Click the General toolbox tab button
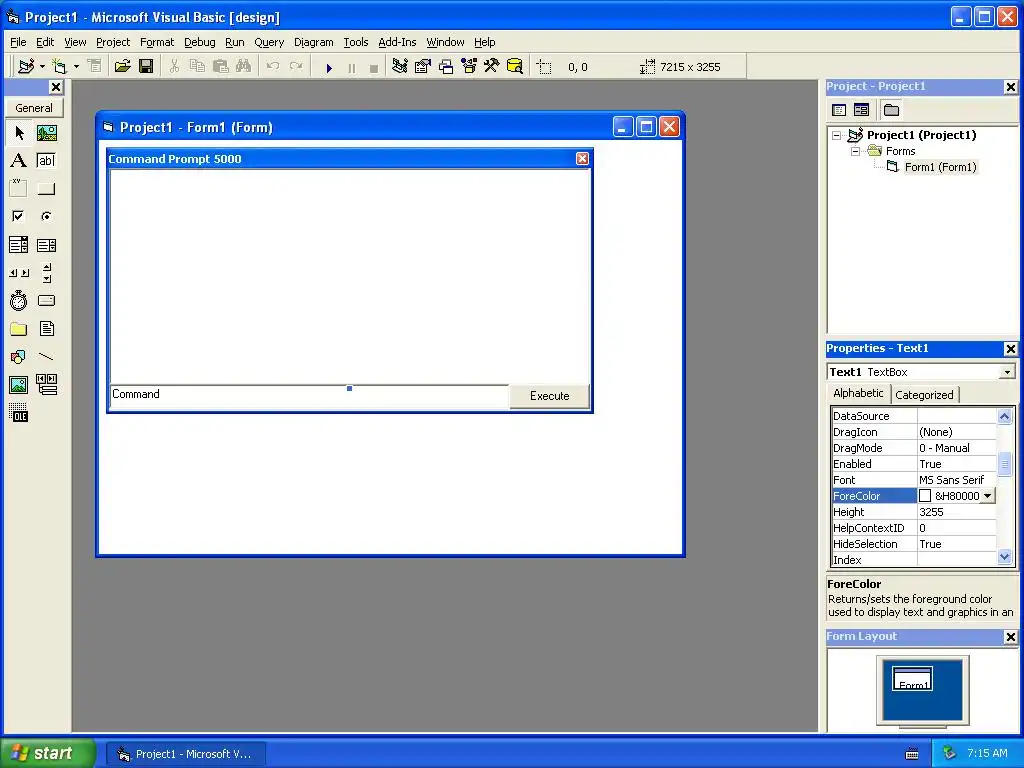Screen dimensions: 1024x768 34,108
